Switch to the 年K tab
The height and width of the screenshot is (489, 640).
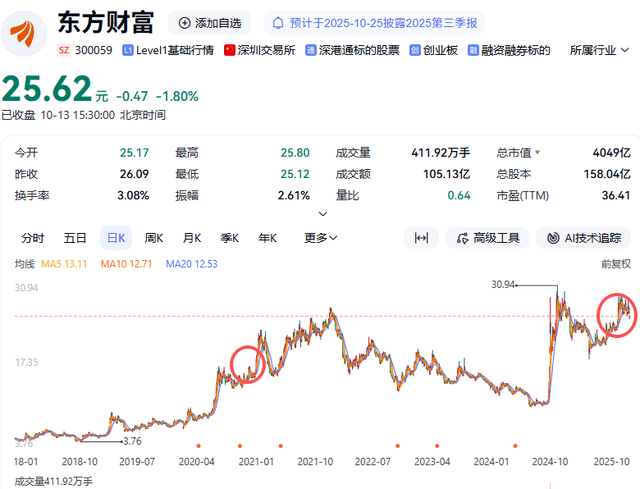coord(267,238)
